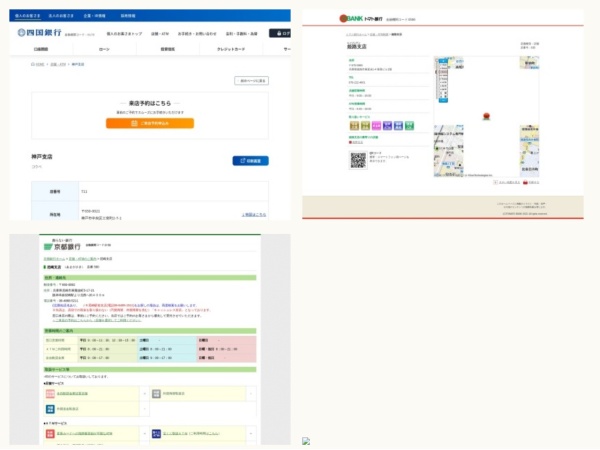The height and width of the screenshot is (450, 600).
Task: Click the map link in the address row
Action: (x=254, y=215)
